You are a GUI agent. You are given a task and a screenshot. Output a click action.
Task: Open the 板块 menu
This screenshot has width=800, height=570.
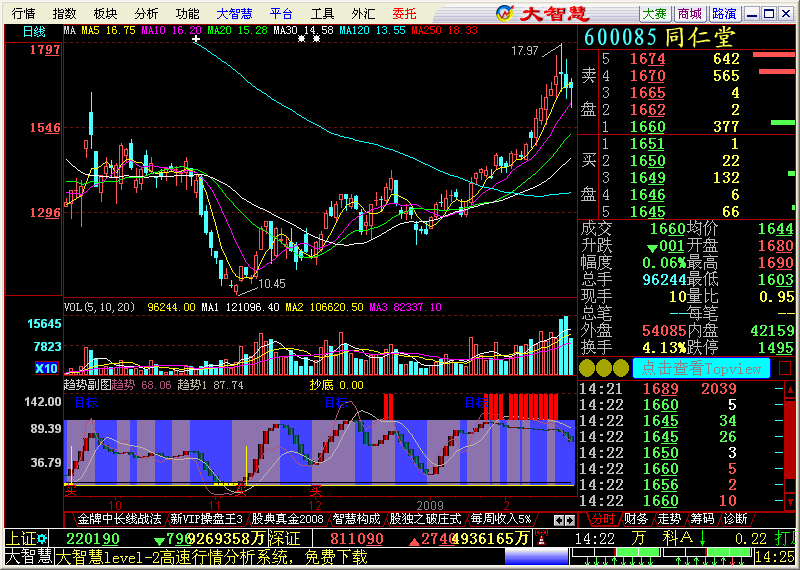click(106, 13)
